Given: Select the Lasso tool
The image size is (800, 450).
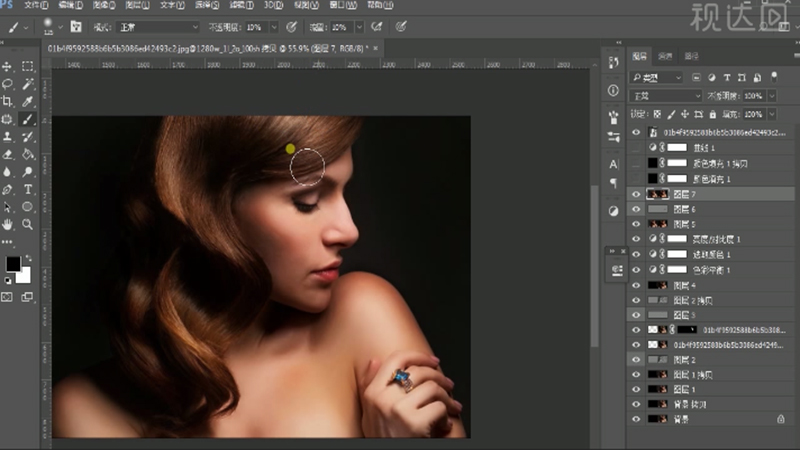Looking at the screenshot, I should (7, 84).
